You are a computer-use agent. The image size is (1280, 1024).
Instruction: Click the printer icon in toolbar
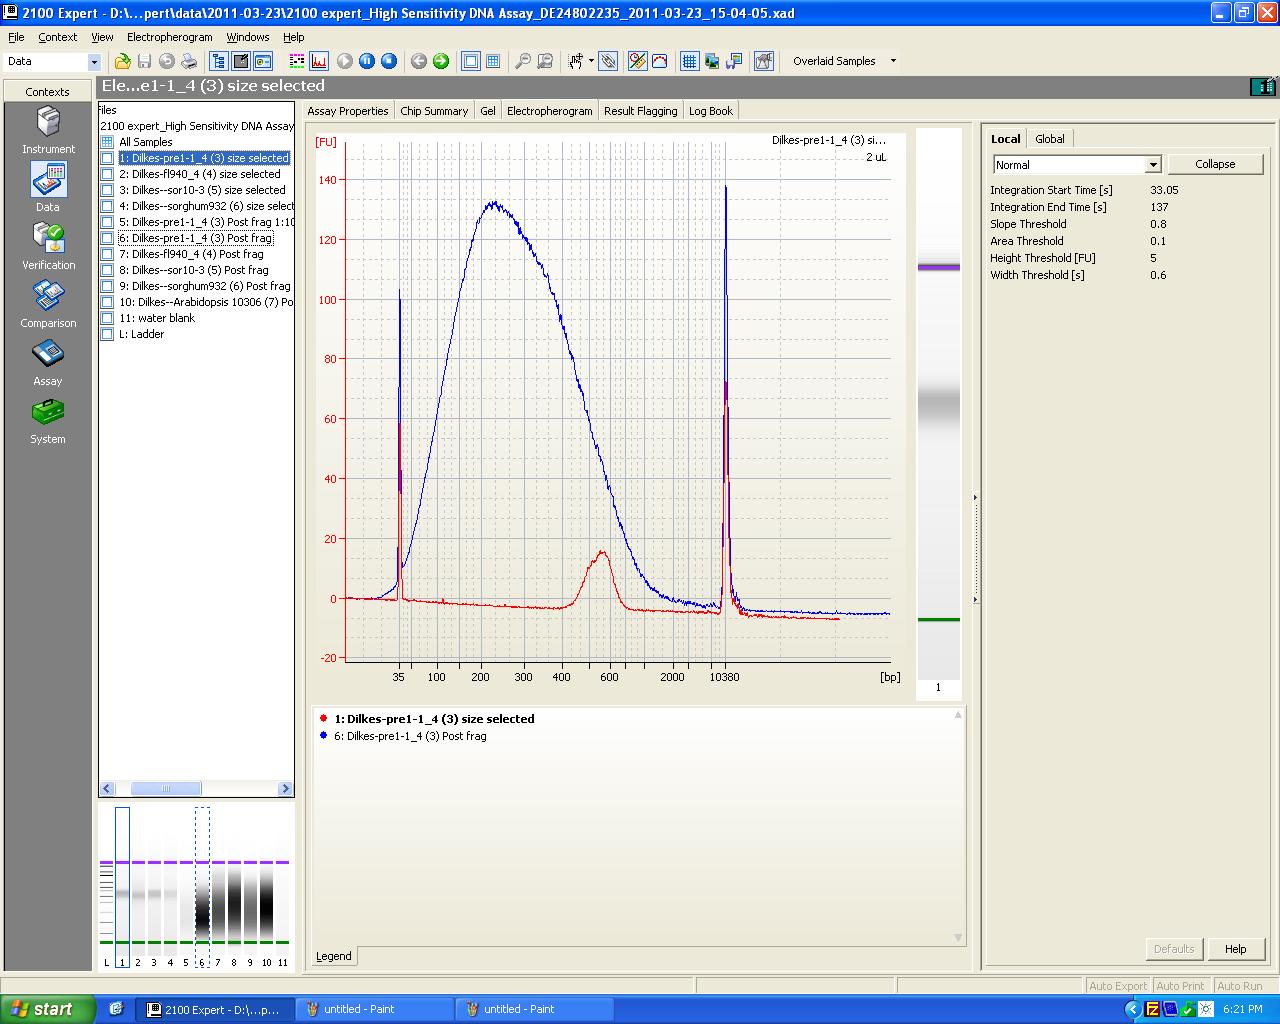pos(188,61)
